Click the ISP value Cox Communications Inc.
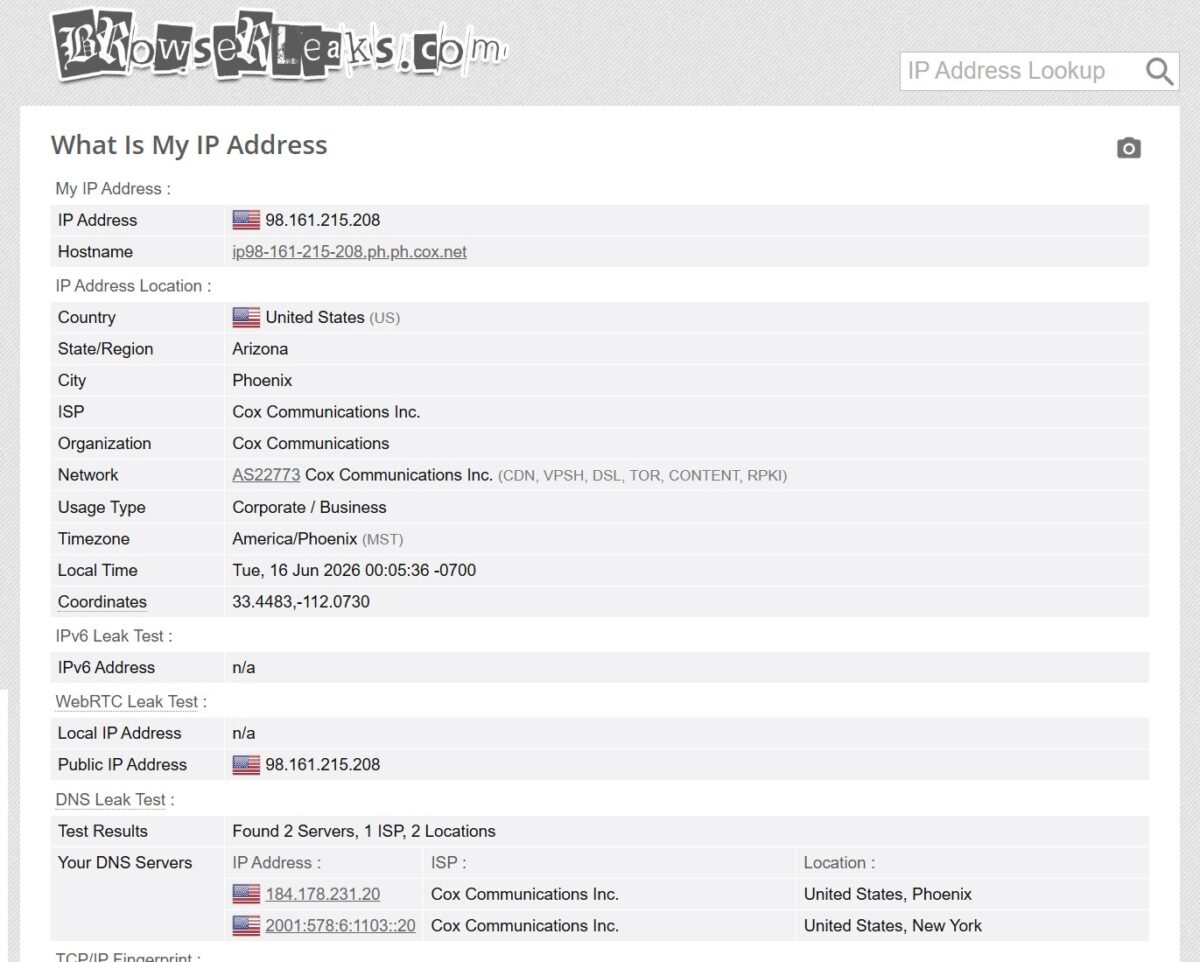 tap(326, 412)
